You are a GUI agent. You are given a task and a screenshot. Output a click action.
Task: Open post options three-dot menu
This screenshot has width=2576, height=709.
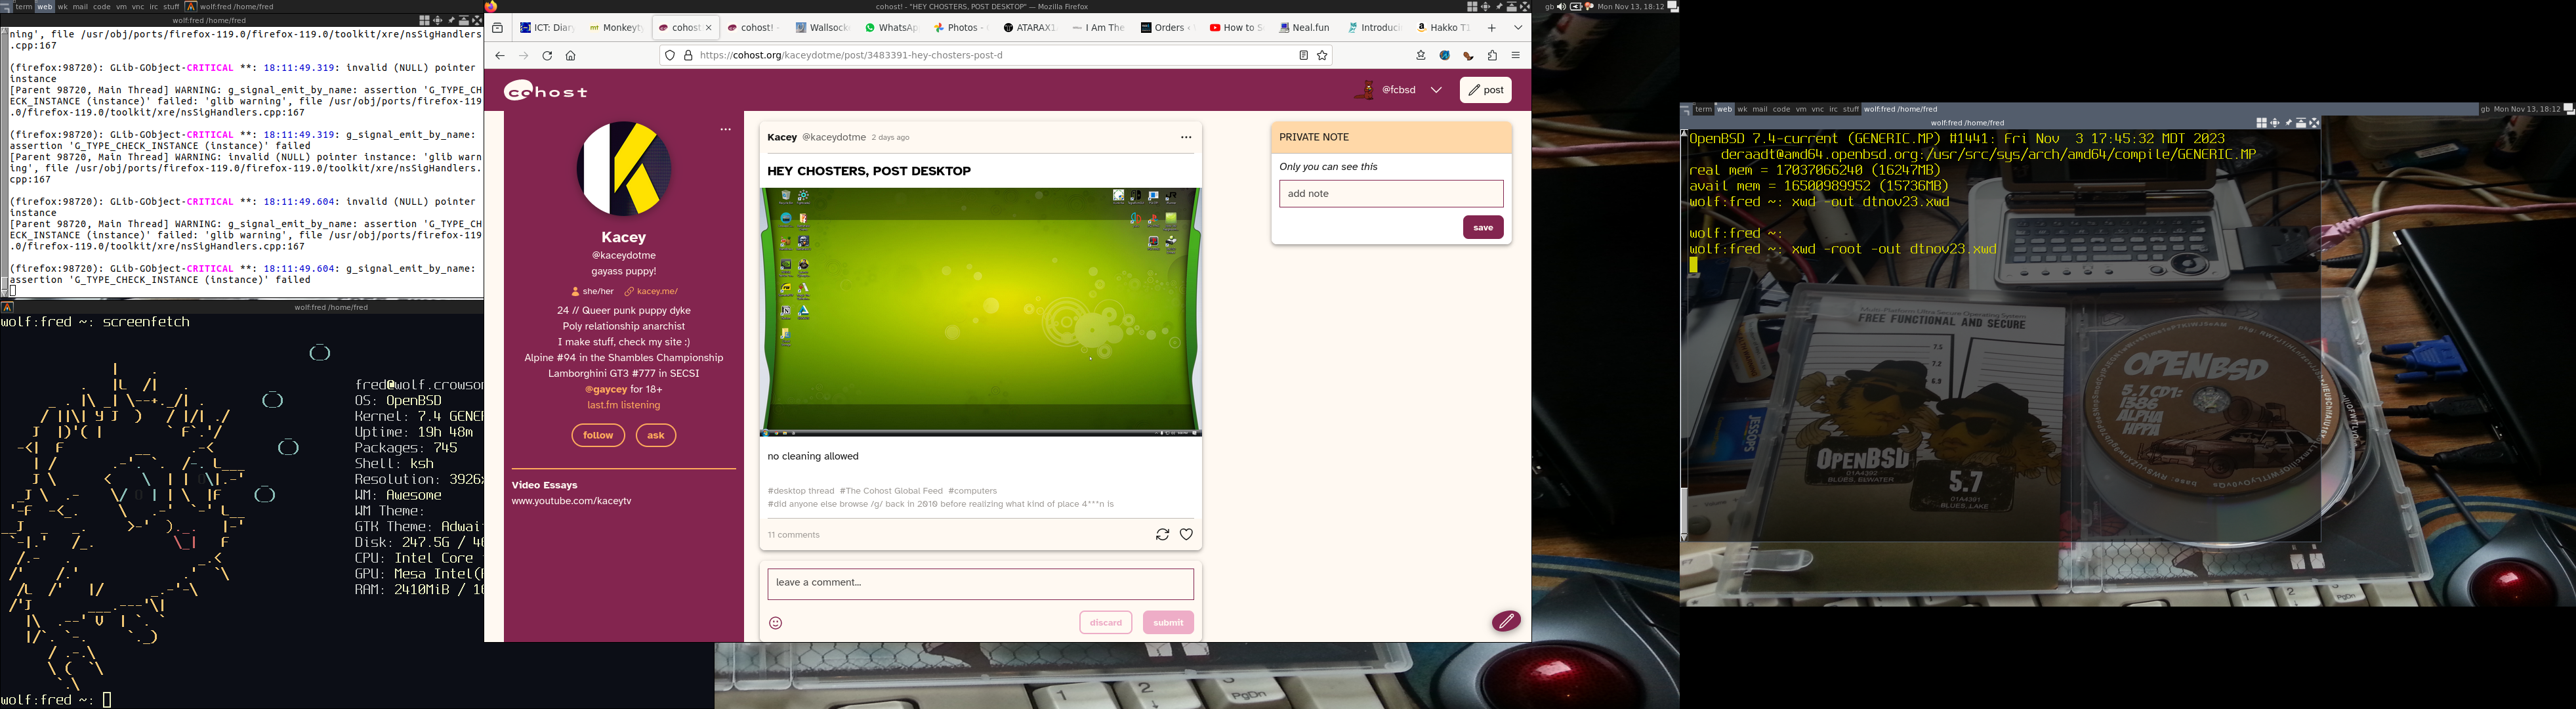pyautogui.click(x=1186, y=138)
